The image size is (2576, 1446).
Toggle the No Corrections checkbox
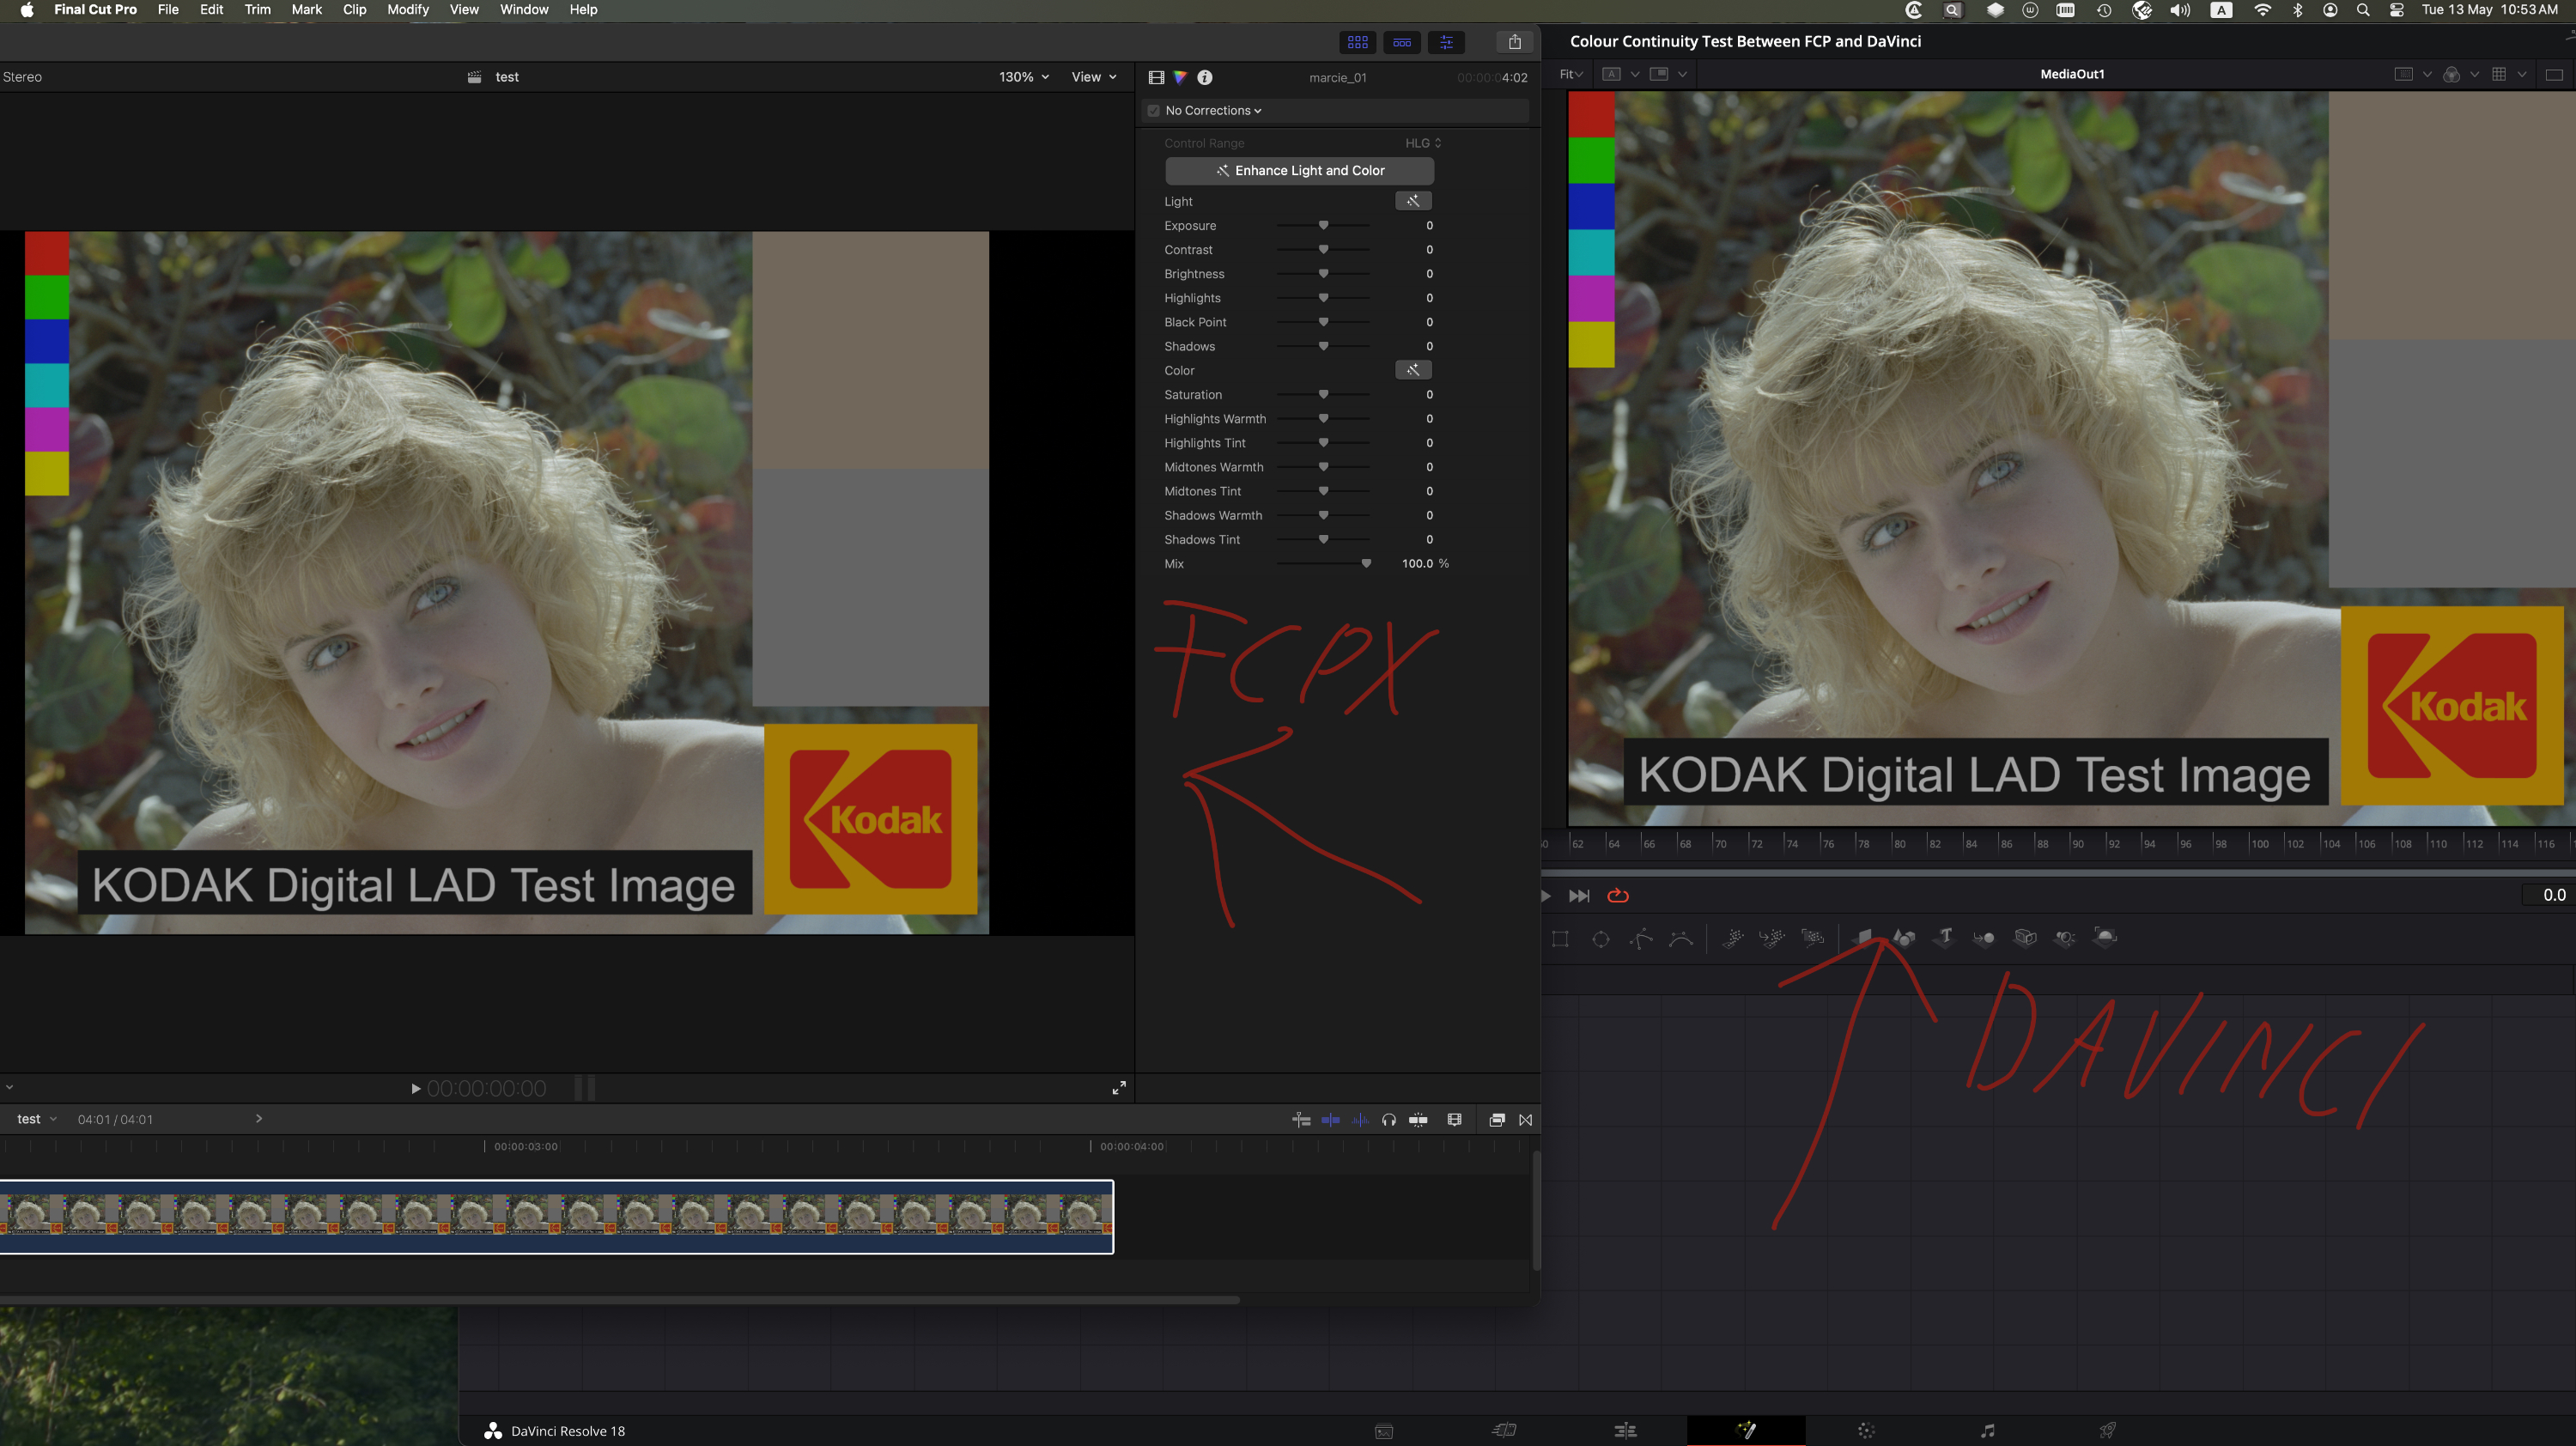1153,111
